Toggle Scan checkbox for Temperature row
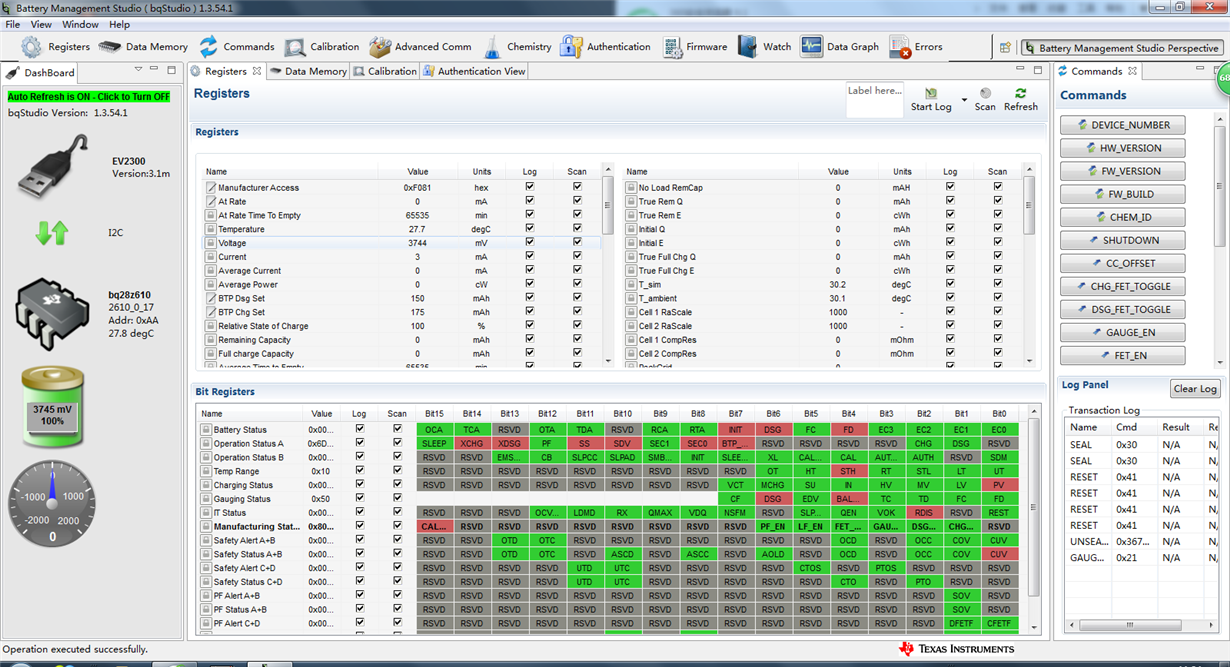Image resolution: width=1230 pixels, height=667 pixels. [577, 228]
